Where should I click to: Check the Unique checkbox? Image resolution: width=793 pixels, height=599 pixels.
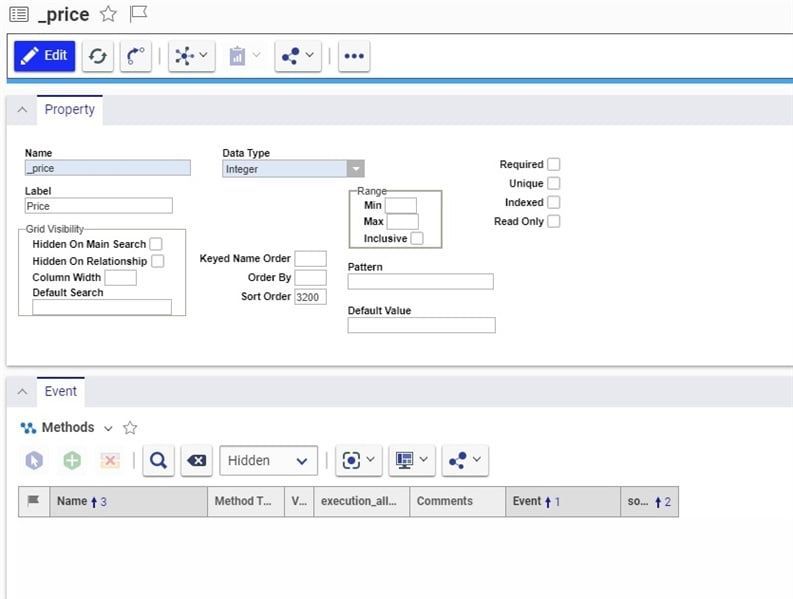pos(554,183)
